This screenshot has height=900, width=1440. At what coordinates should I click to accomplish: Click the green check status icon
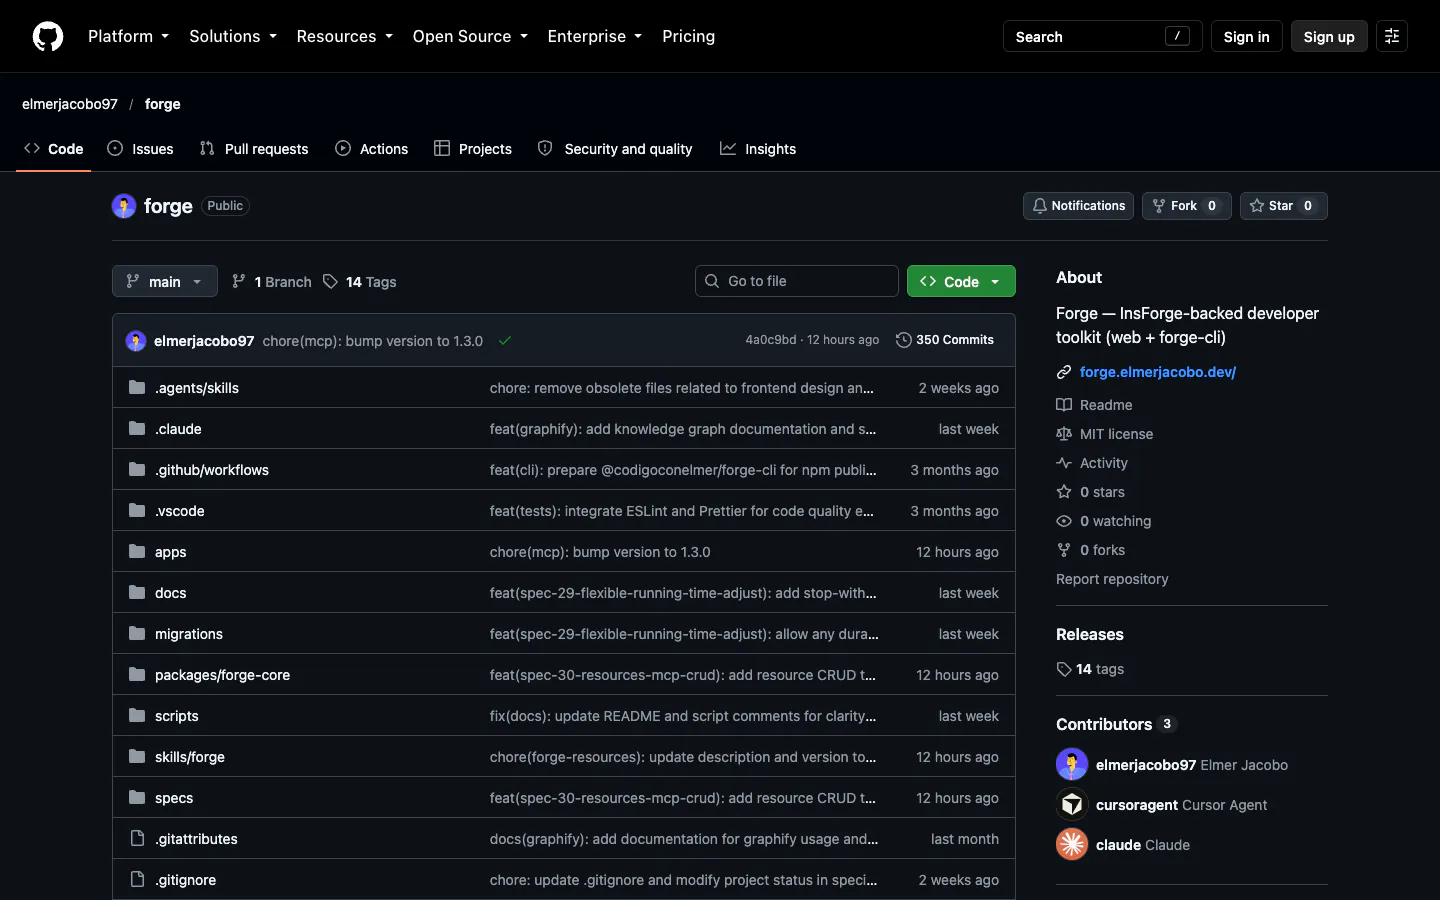505,341
